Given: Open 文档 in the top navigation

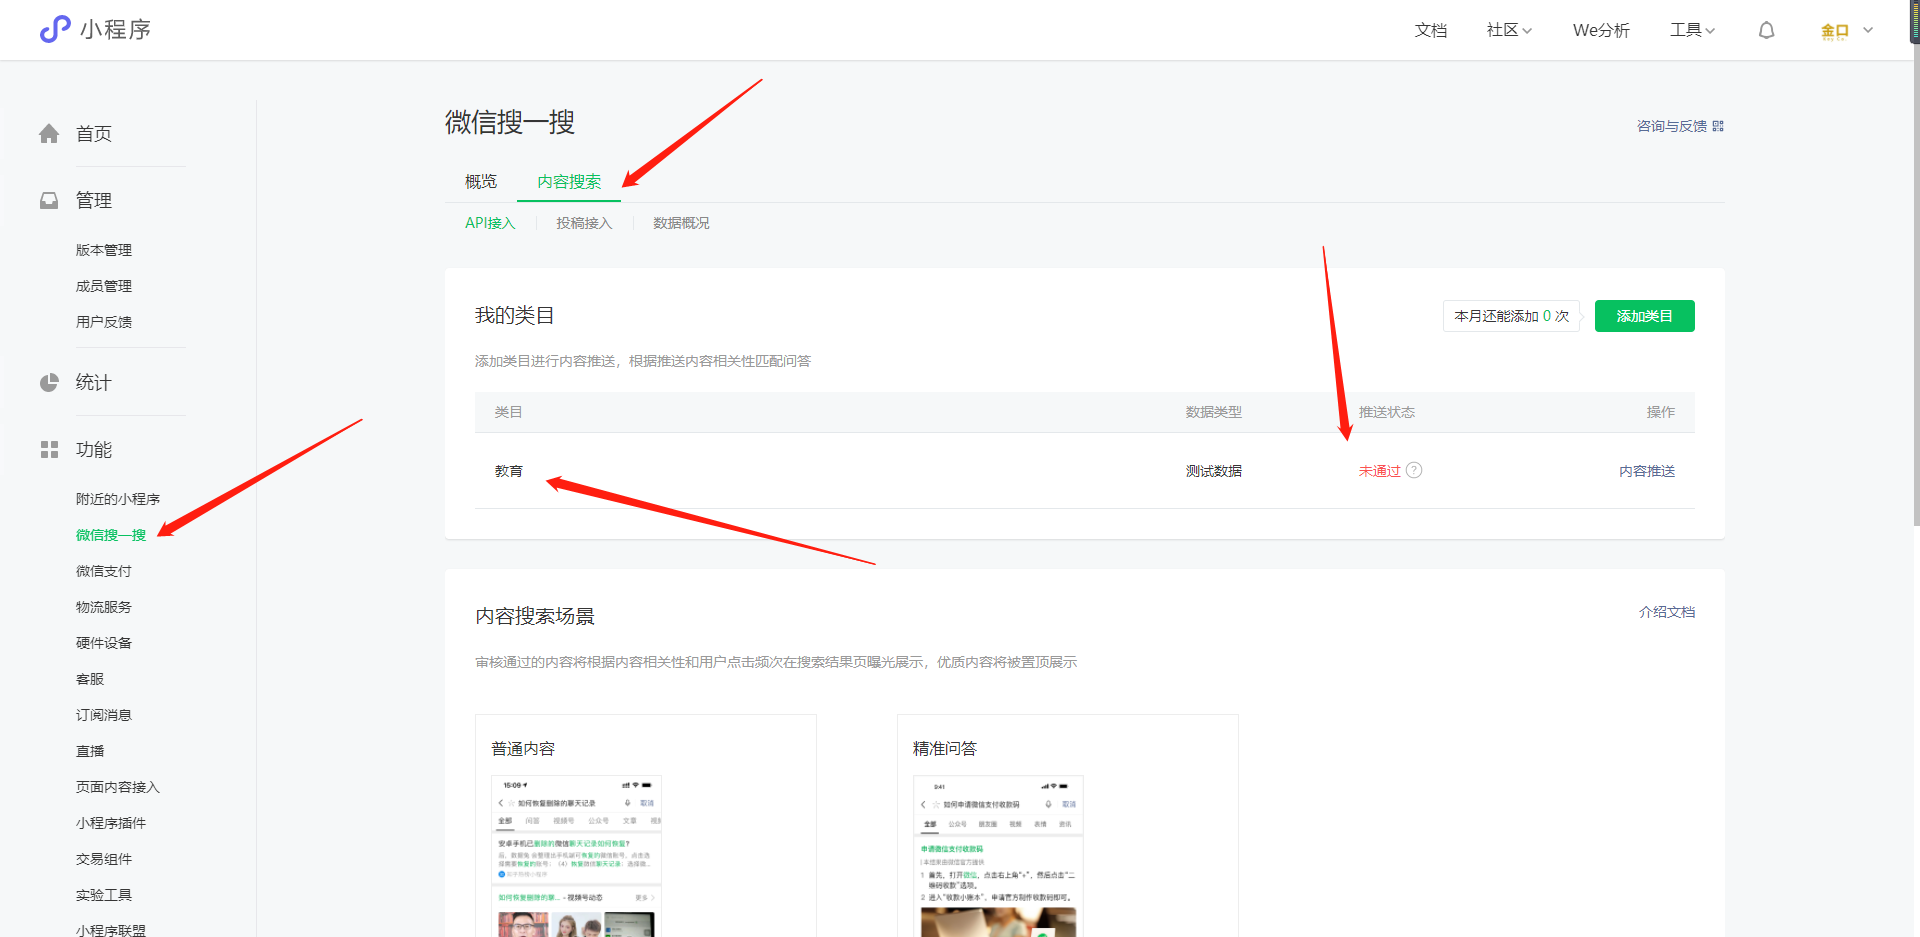Looking at the screenshot, I should tap(1431, 30).
